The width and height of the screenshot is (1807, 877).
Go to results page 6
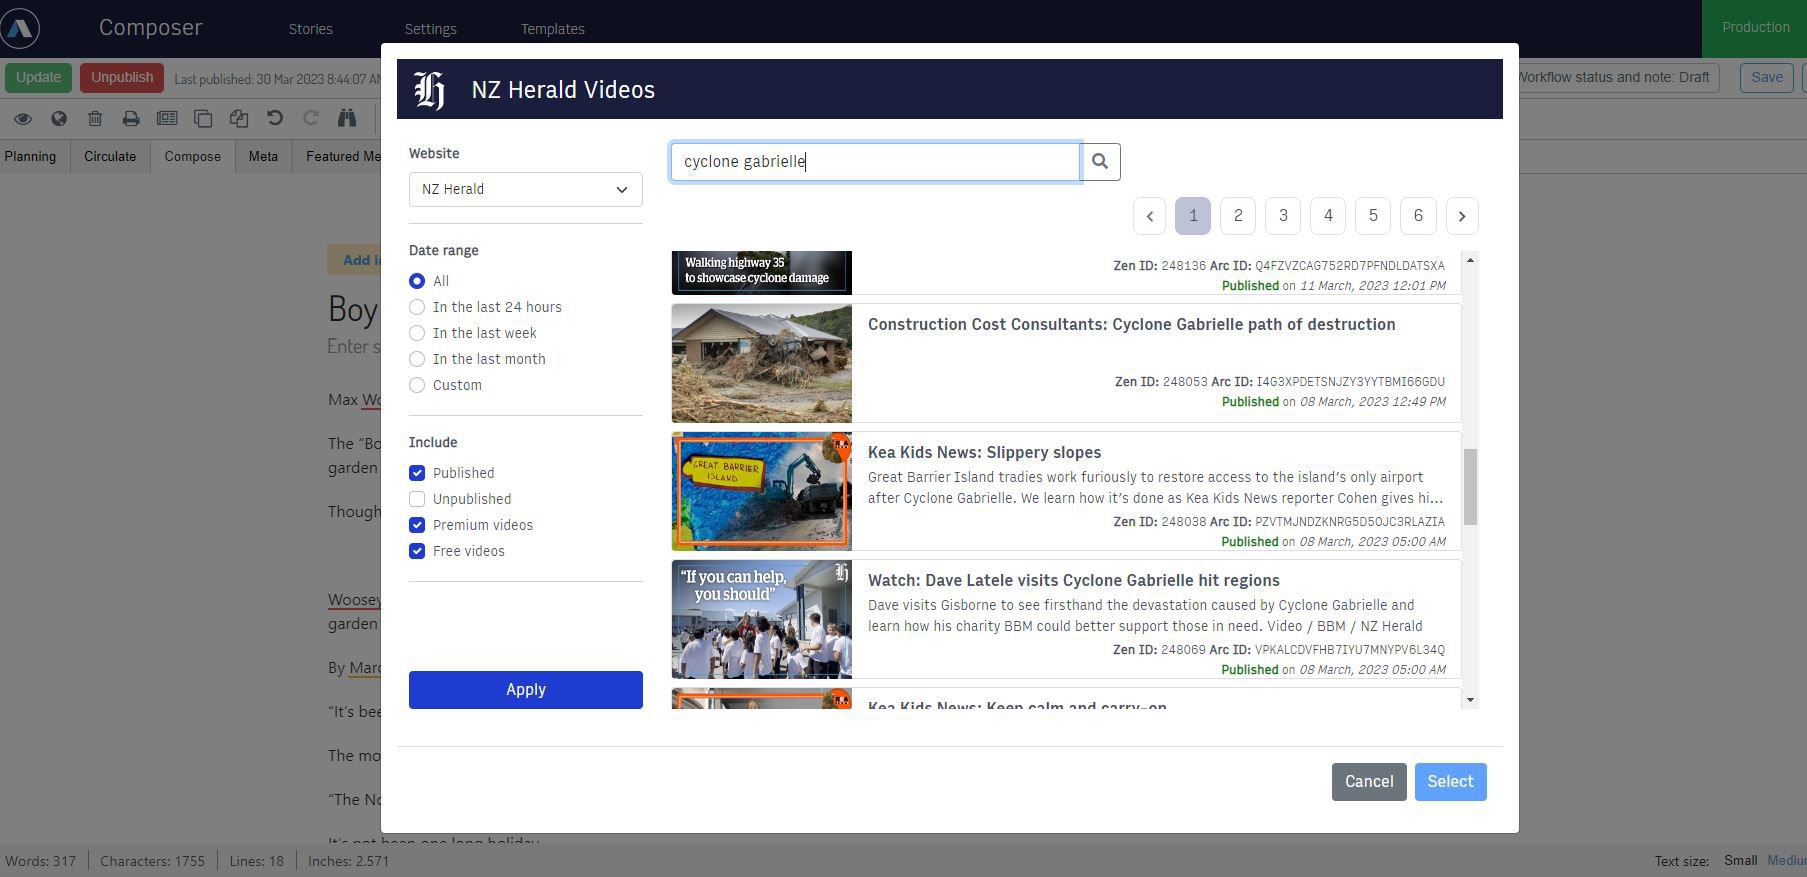tap(1418, 216)
